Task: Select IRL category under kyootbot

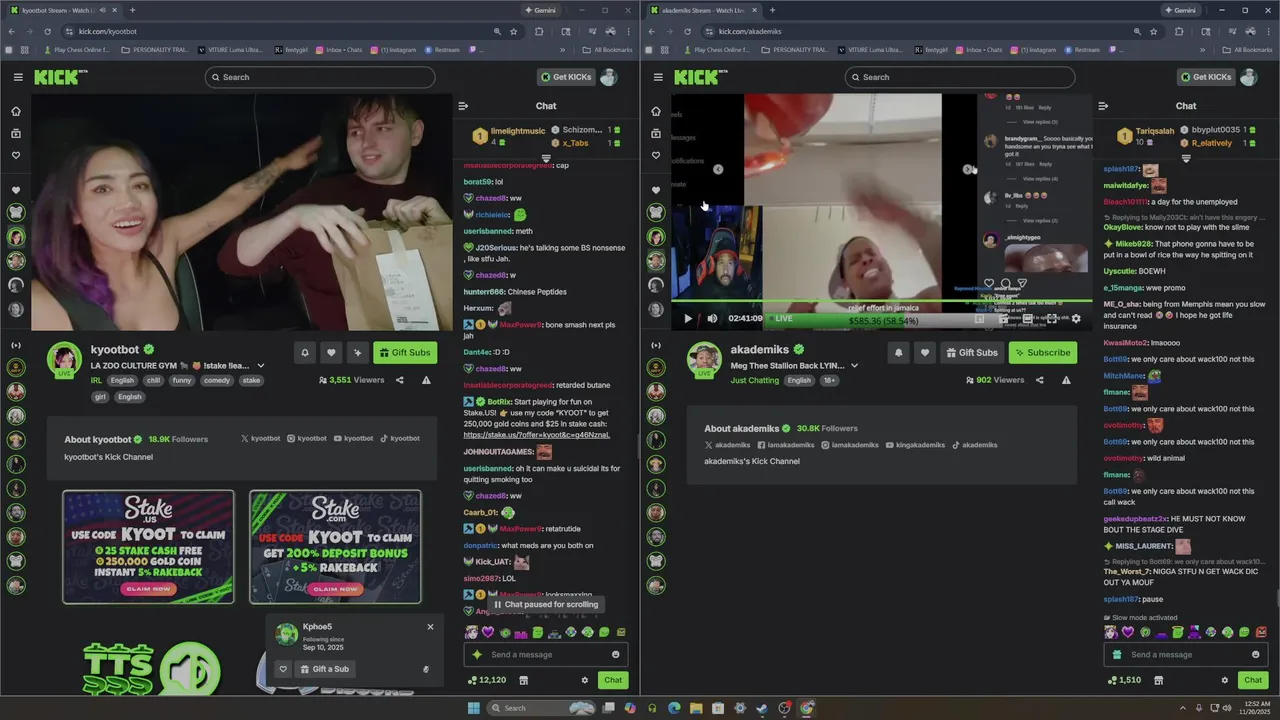Action: [x=96, y=380]
